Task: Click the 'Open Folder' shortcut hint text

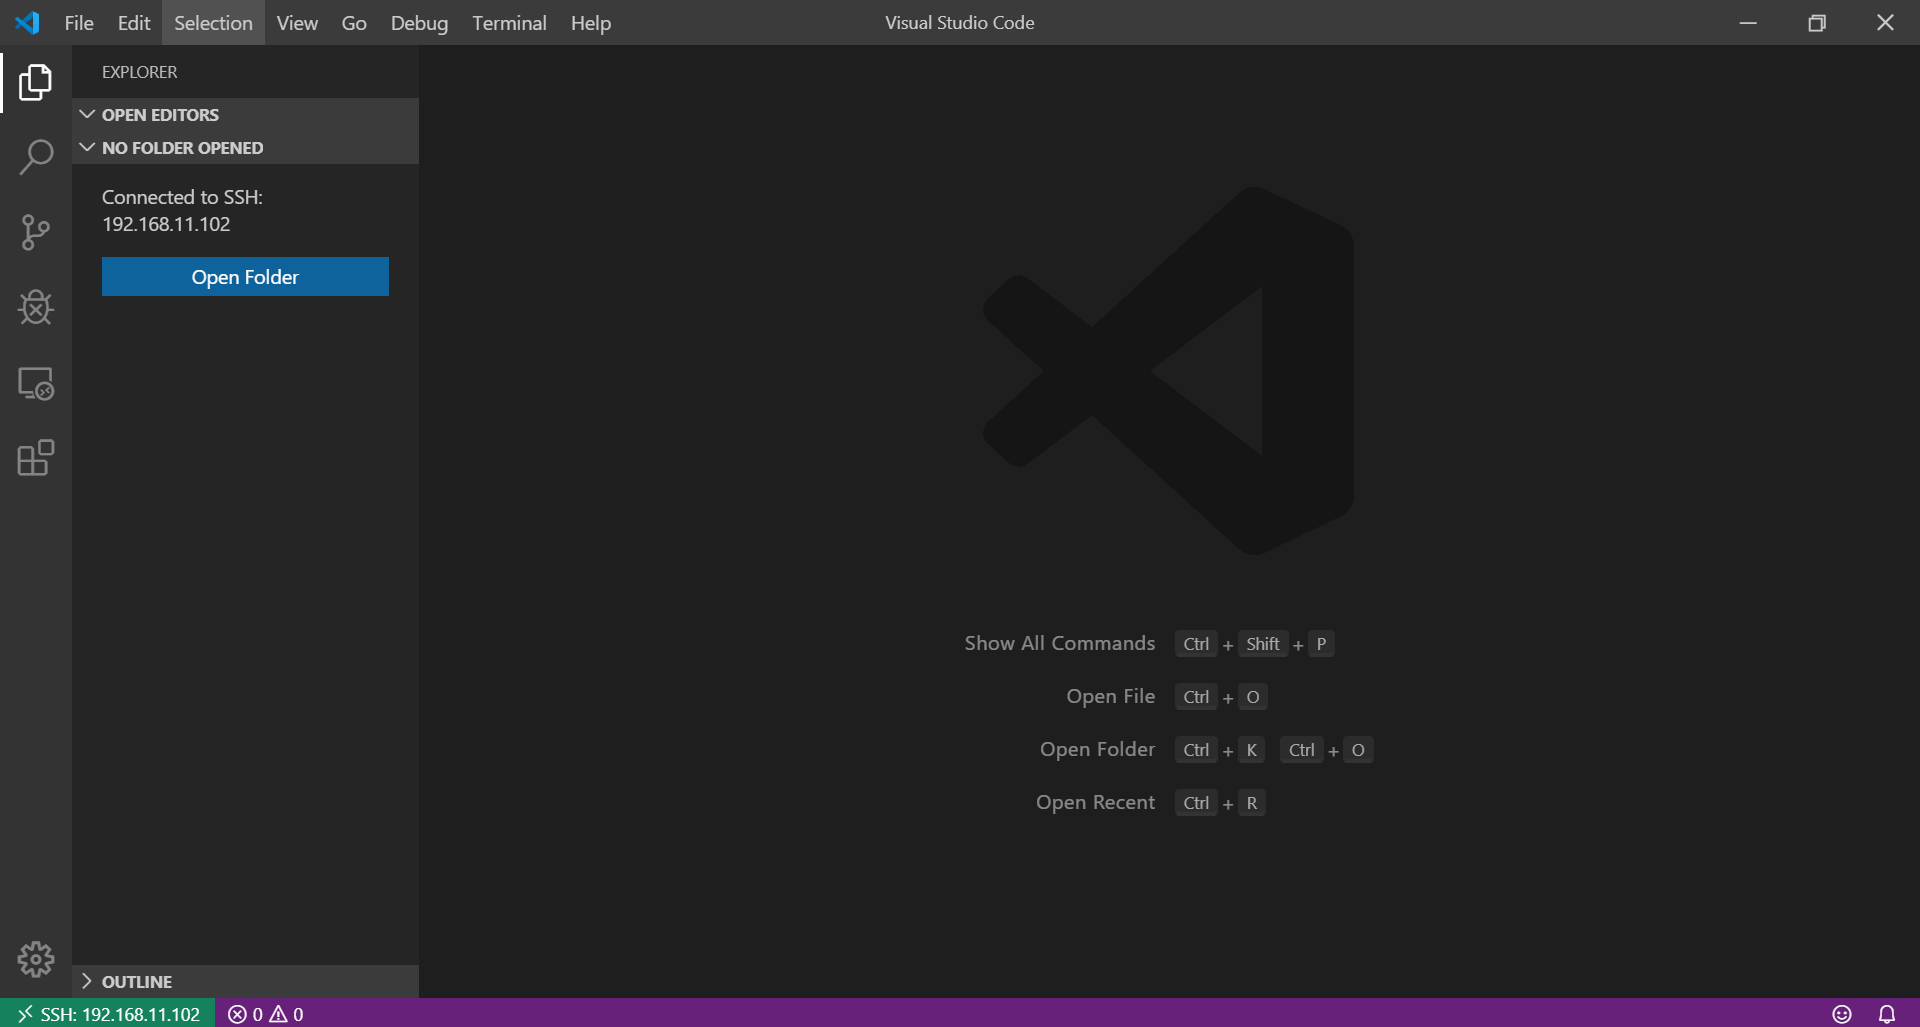Action: point(1097,749)
